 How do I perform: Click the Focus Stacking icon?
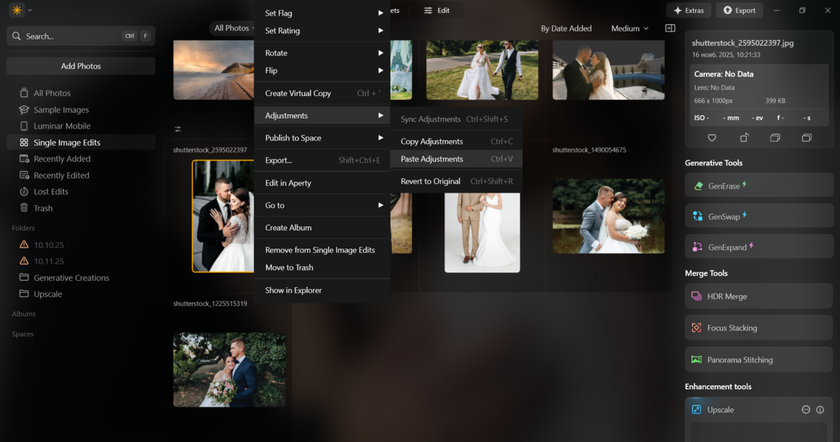point(696,327)
